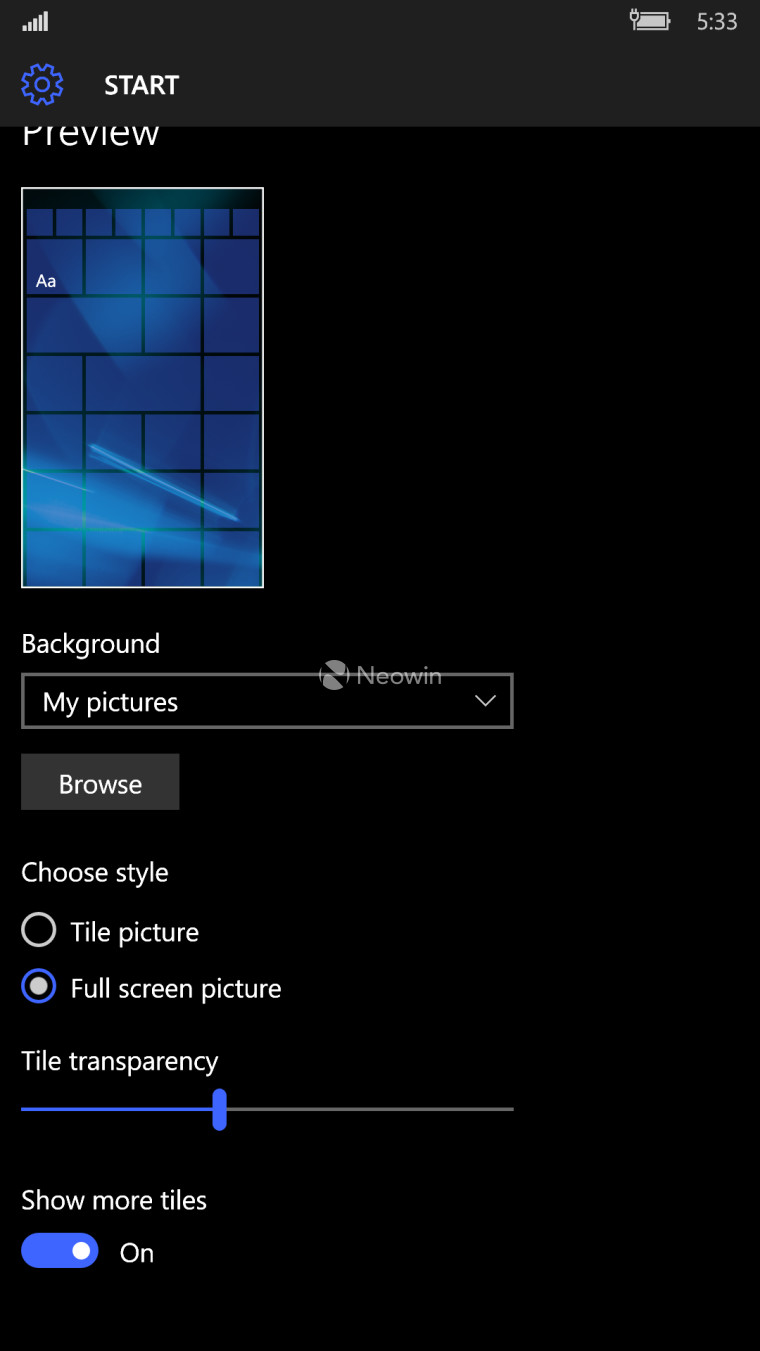Click the Show more tiles heading
760x1351 pixels.
114,1200
